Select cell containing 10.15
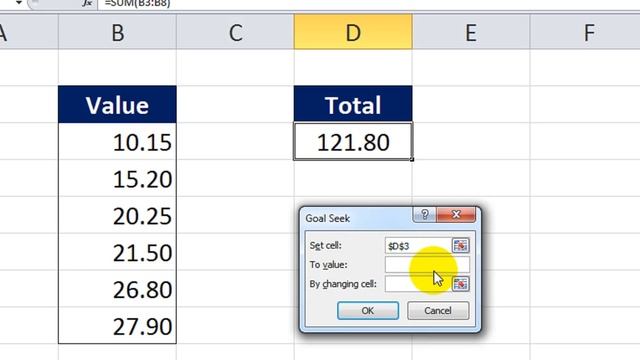This screenshot has width=640, height=360. 118,142
